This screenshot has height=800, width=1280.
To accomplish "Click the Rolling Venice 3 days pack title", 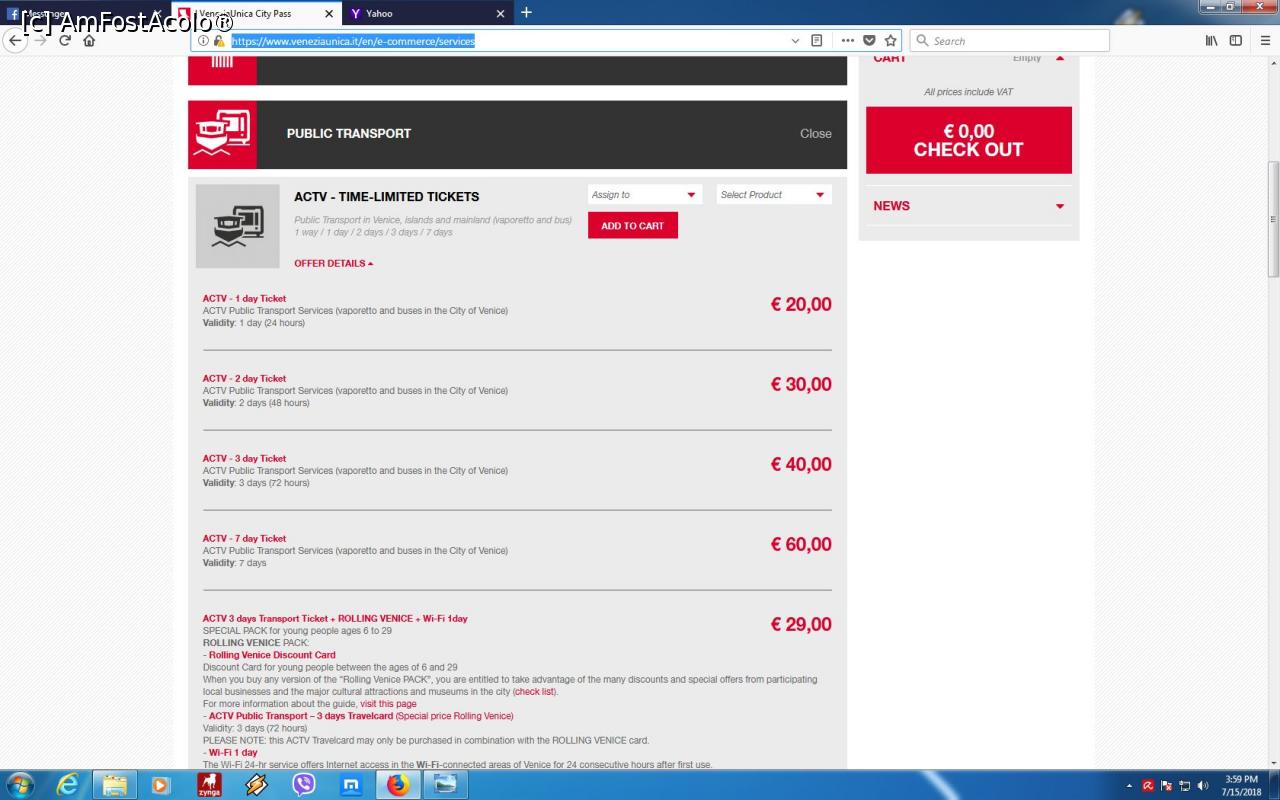I will coord(335,619).
